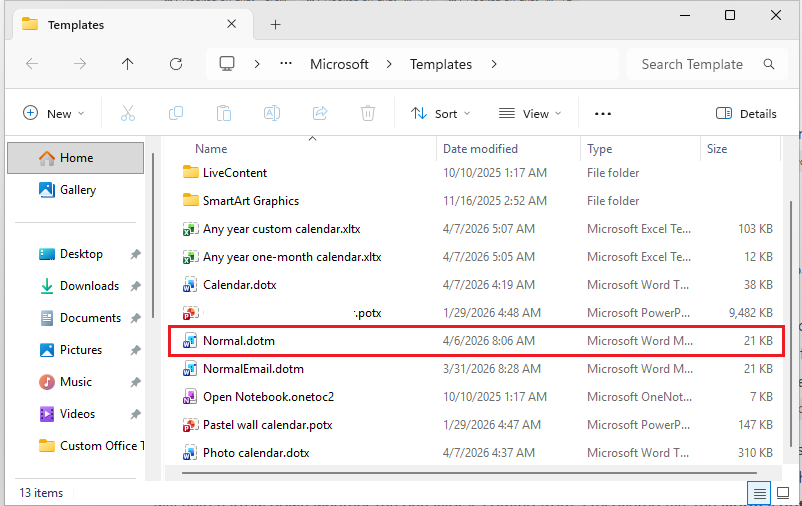The width and height of the screenshot is (802, 506).
Task: Open Home in navigation pane
Action: 76,158
